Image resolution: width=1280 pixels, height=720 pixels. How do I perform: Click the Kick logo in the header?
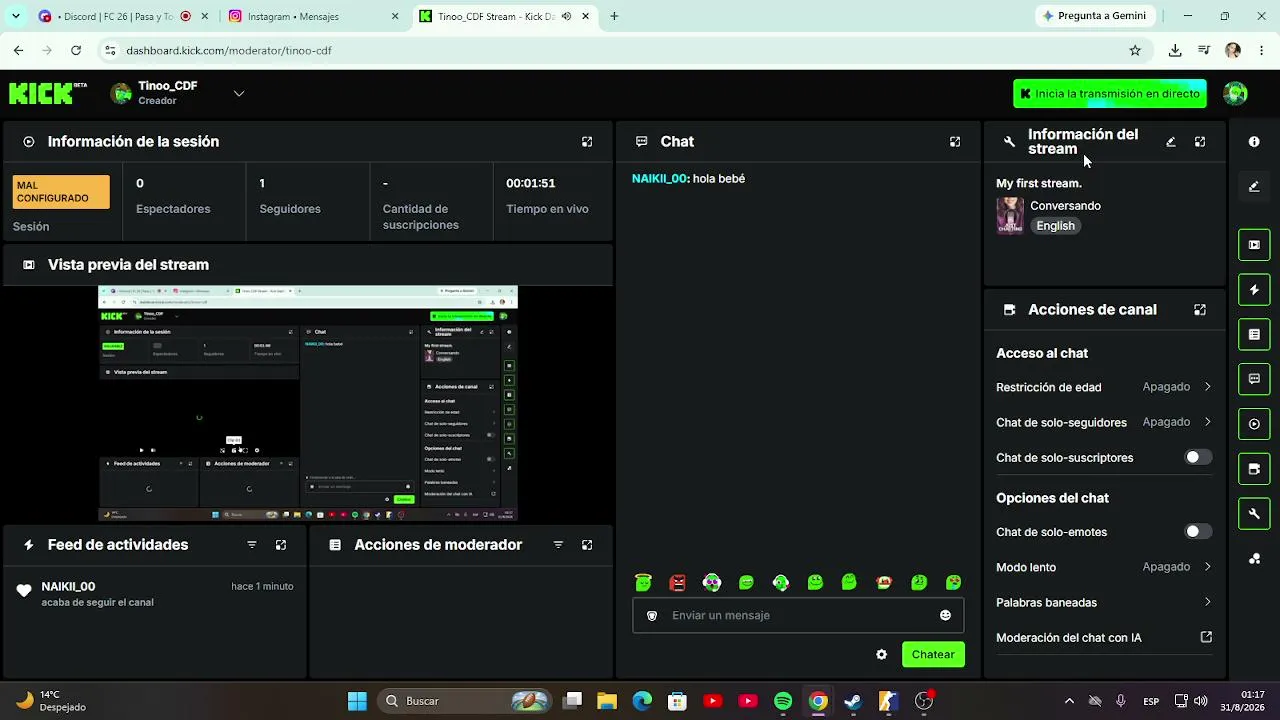41,94
